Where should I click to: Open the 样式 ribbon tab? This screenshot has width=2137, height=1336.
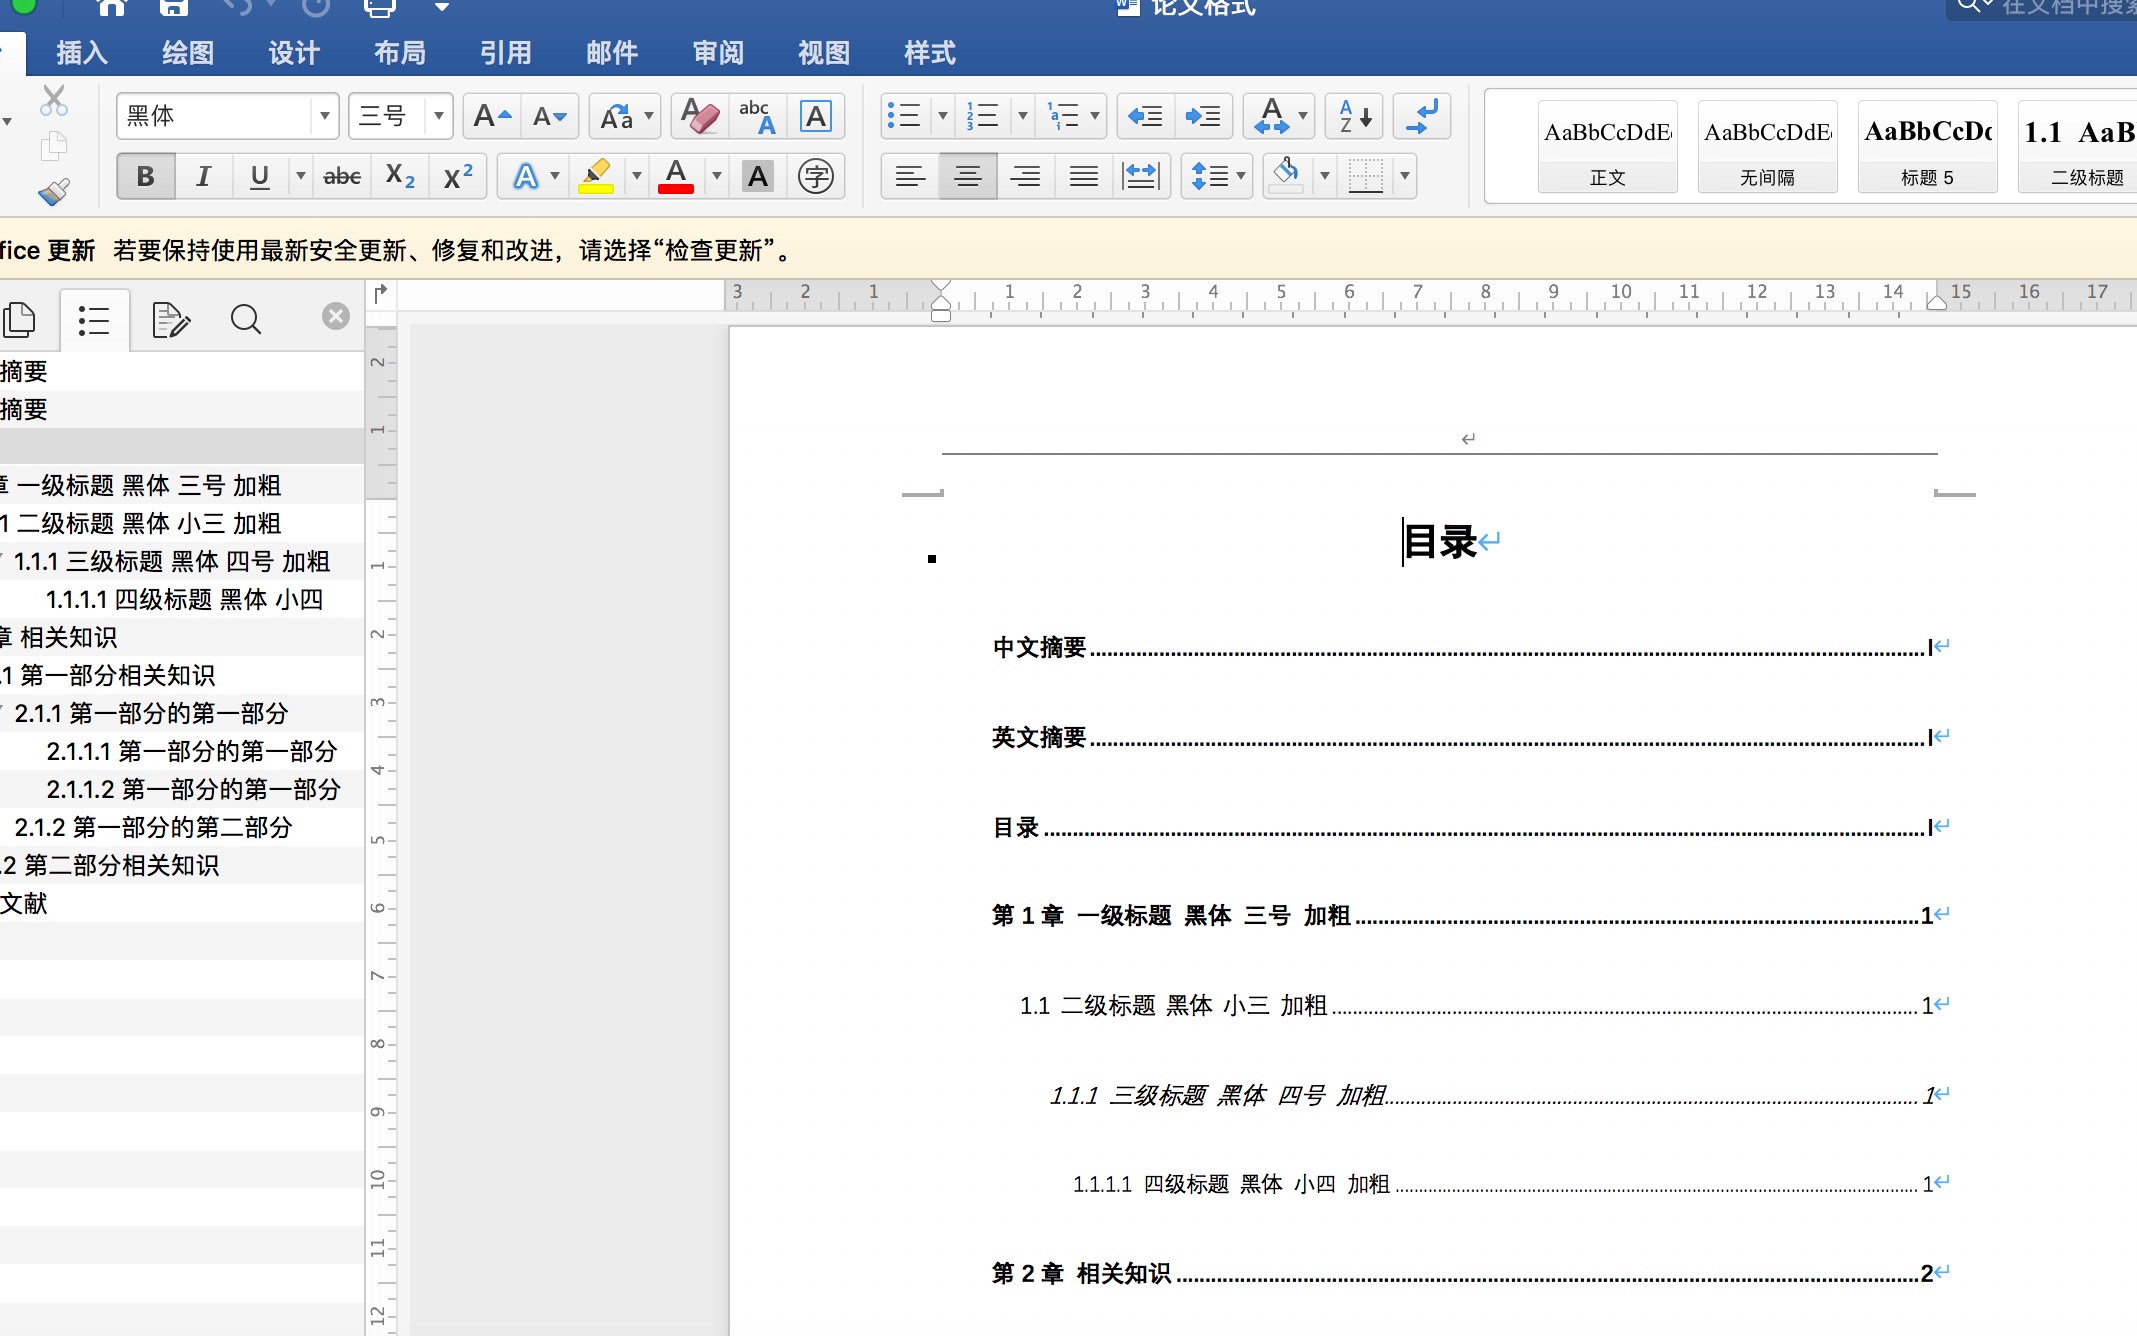(x=929, y=51)
